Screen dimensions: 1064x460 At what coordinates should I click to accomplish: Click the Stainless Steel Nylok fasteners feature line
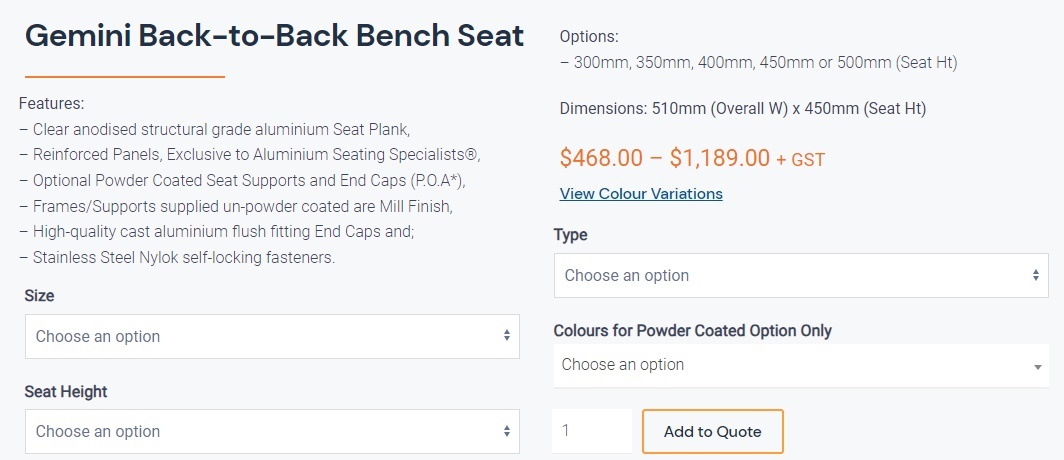click(x=177, y=258)
